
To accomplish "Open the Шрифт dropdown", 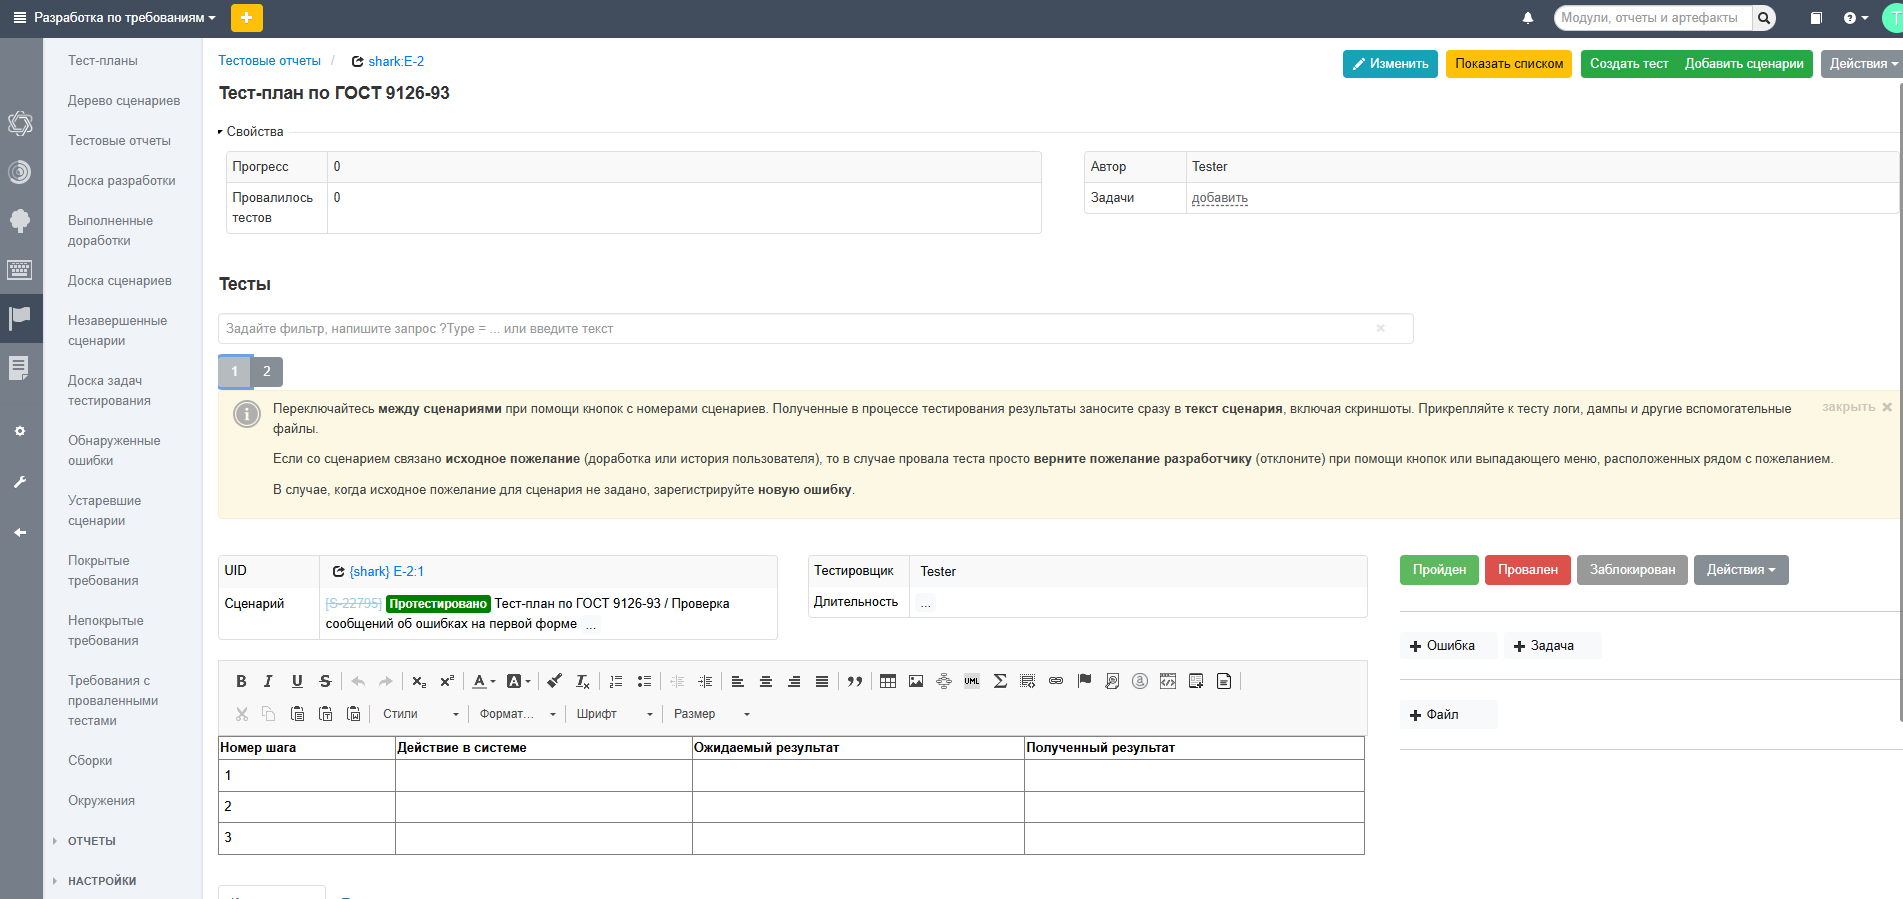I will click(614, 714).
